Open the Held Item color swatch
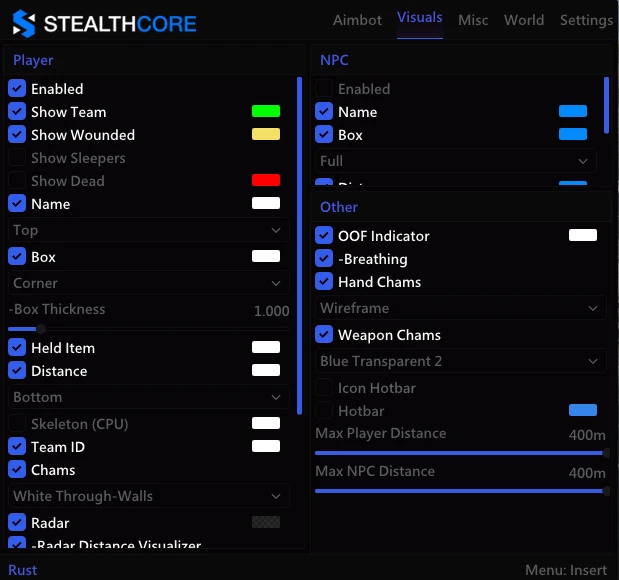 (x=266, y=347)
